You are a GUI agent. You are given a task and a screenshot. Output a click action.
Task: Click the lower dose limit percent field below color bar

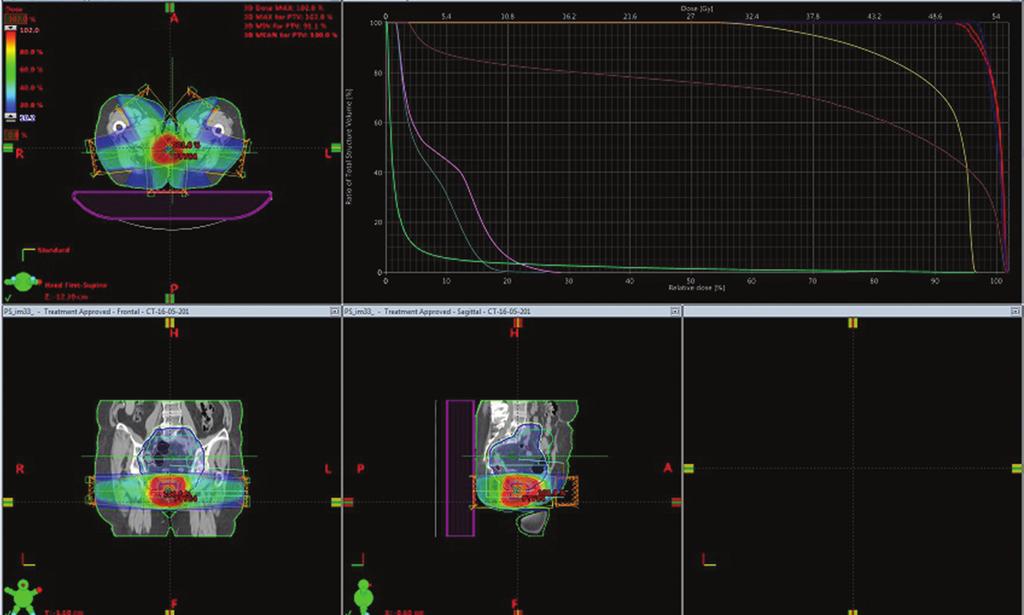pyautogui.click(x=12, y=134)
